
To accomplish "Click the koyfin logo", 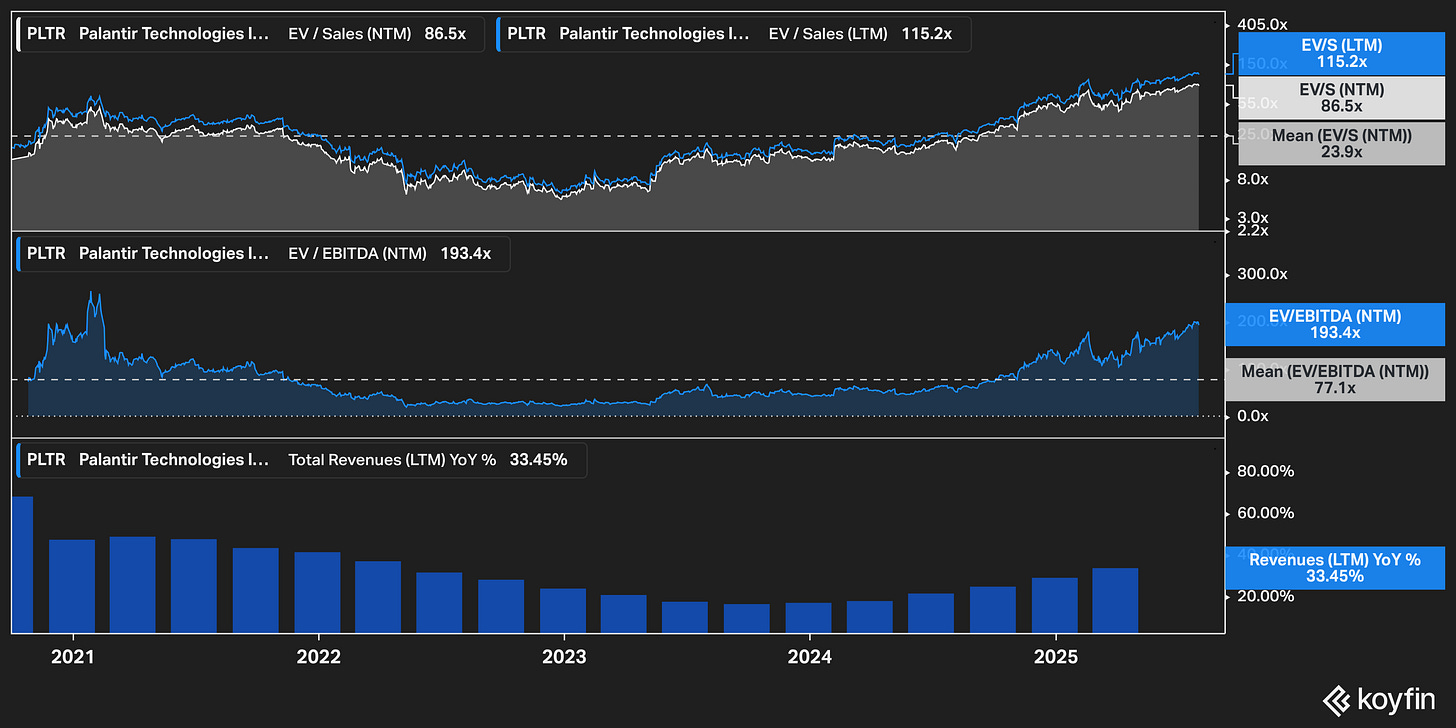I will point(1377,699).
